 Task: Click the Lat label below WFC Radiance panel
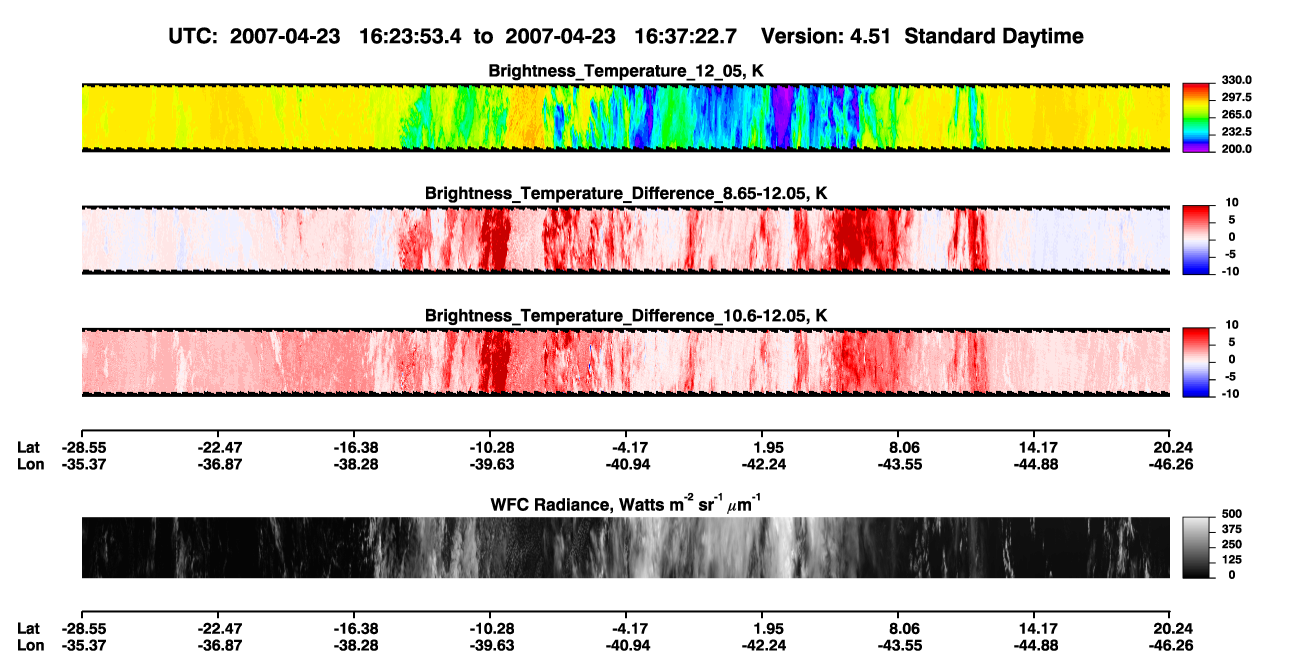(x=28, y=628)
